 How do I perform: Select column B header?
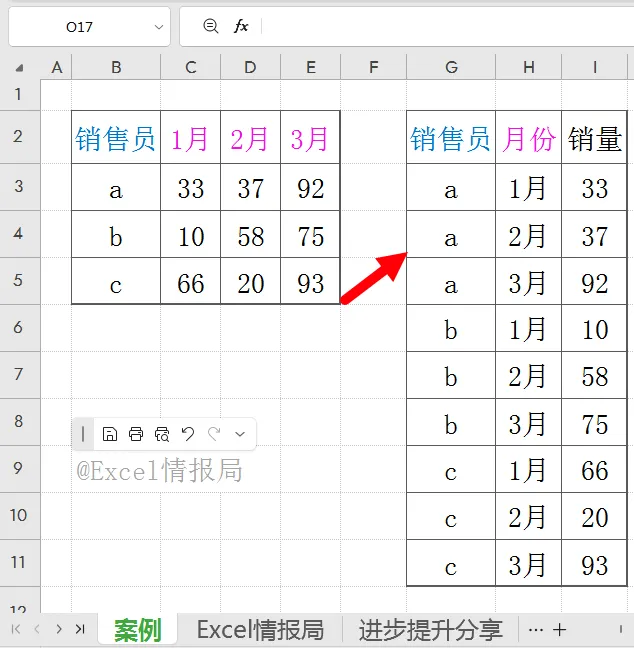(116, 67)
